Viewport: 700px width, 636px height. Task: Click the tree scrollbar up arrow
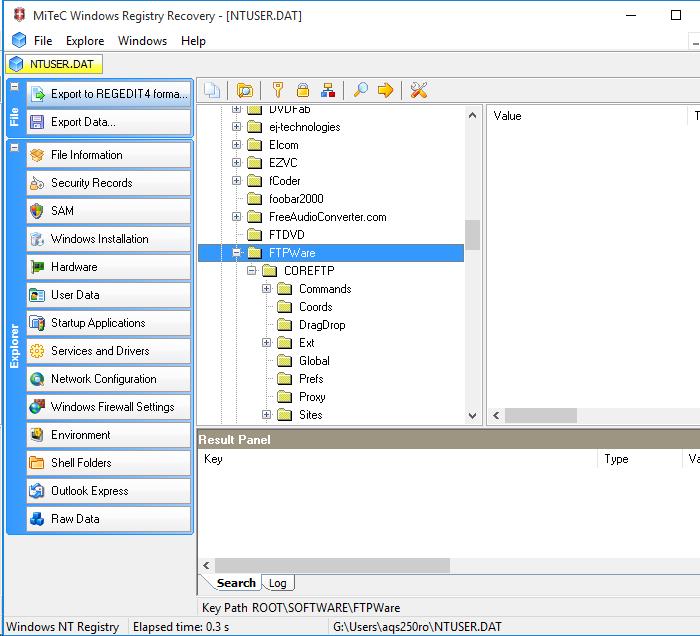[x=472, y=115]
